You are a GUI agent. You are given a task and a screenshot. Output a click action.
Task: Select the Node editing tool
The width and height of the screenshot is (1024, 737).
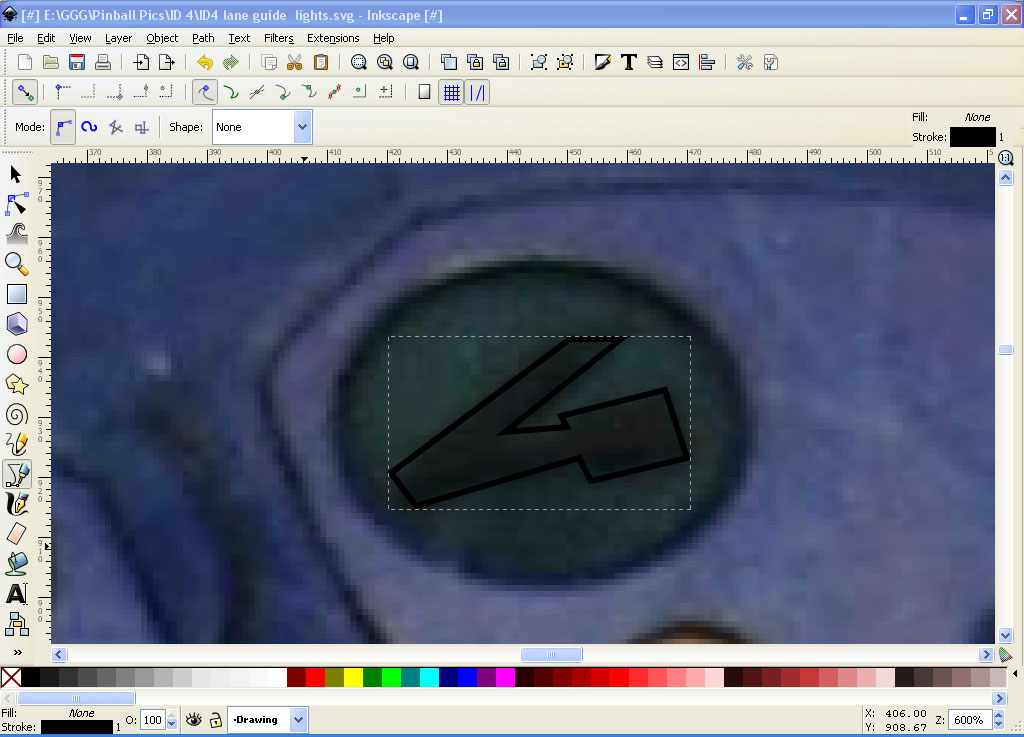tap(17, 204)
